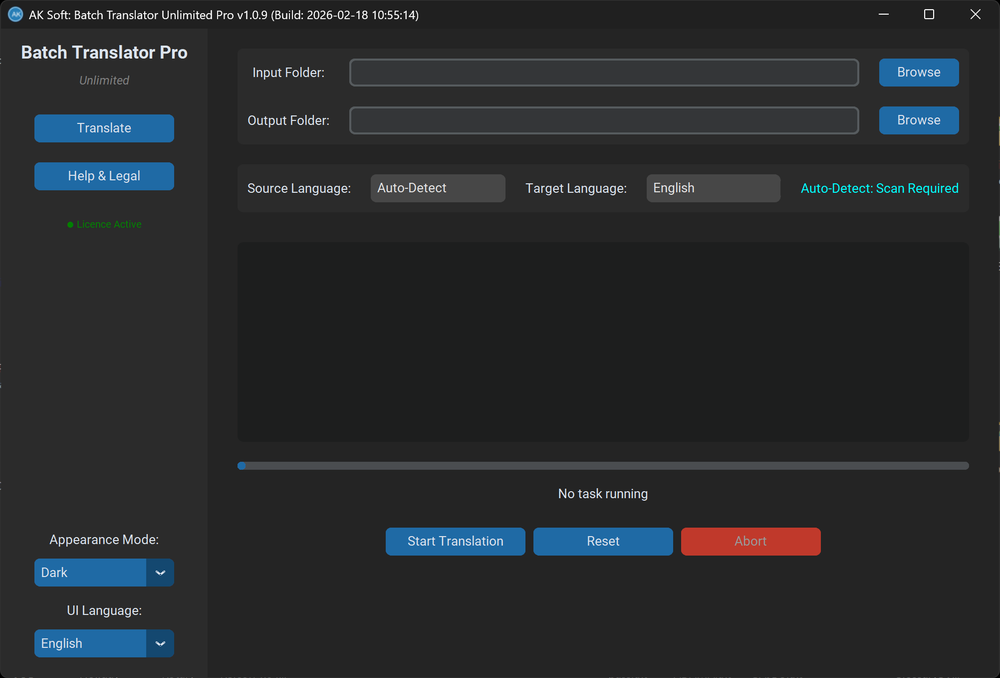Click the empty translation log panel
This screenshot has height=678, width=1000.
point(603,340)
